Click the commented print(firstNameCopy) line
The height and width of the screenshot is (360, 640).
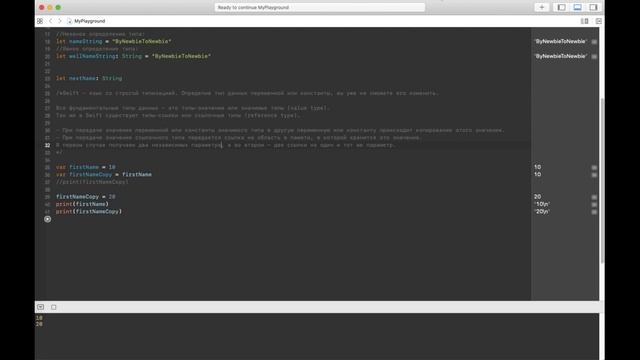pos(92,182)
